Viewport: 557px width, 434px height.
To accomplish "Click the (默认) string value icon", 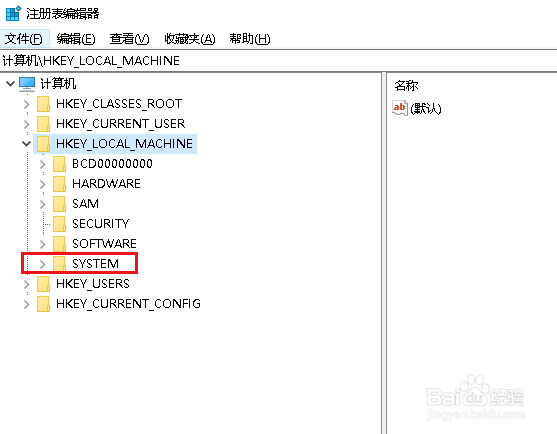I will tap(400, 108).
